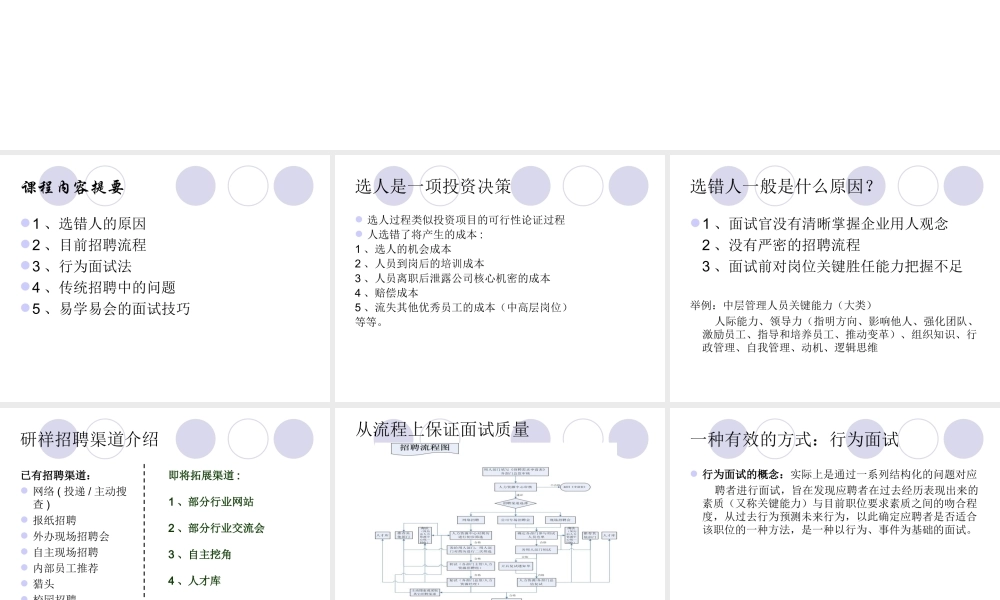
Task: Click the bullet 猎头
Action: [x=43, y=583]
